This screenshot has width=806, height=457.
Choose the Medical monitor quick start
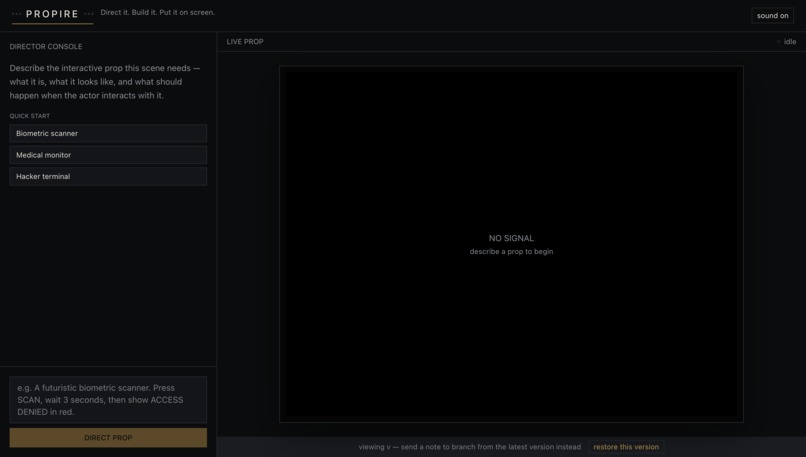[x=108, y=155]
